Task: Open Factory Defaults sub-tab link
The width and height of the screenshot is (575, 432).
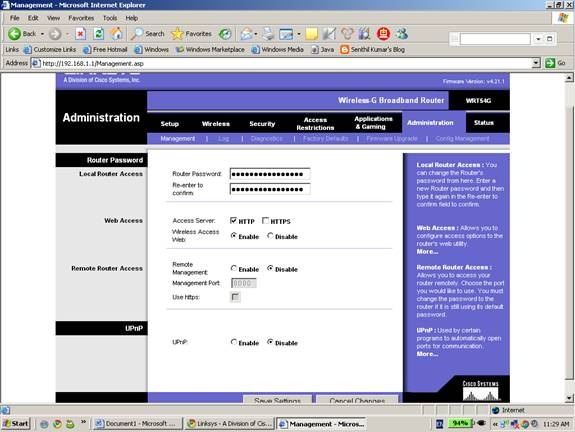Action: (x=326, y=139)
